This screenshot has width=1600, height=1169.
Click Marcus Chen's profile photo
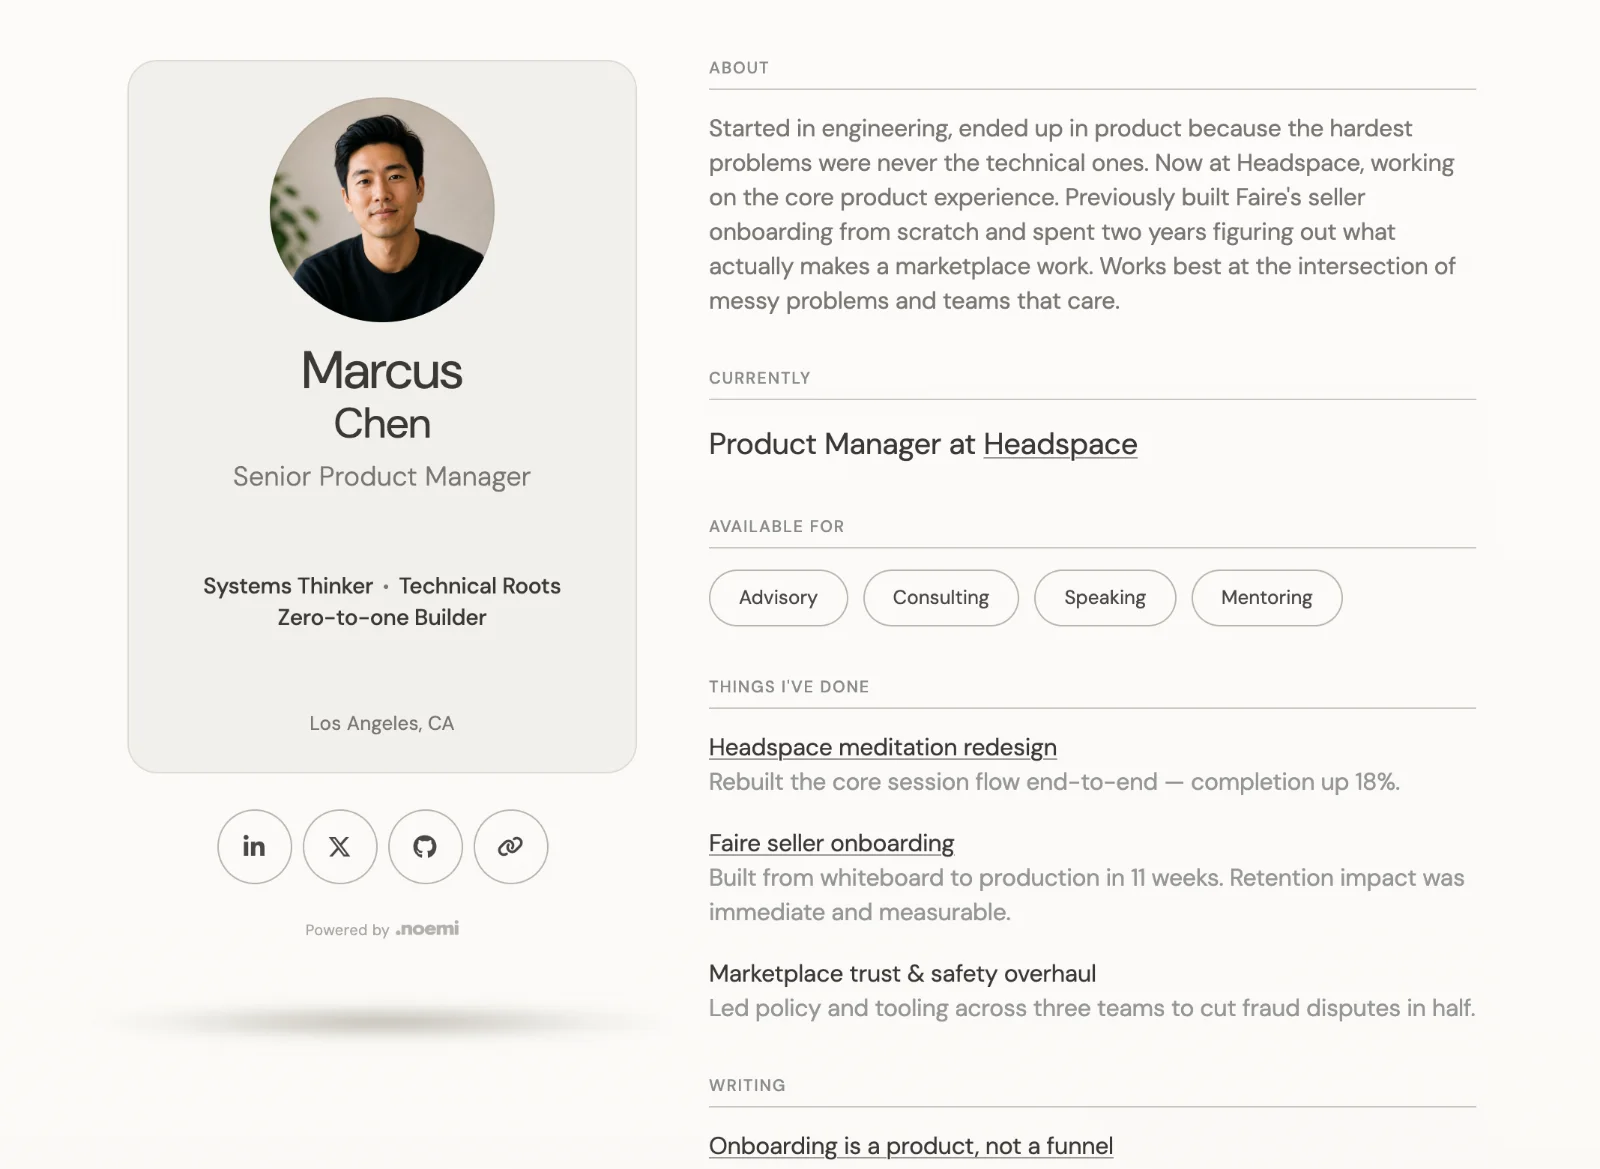(x=382, y=209)
